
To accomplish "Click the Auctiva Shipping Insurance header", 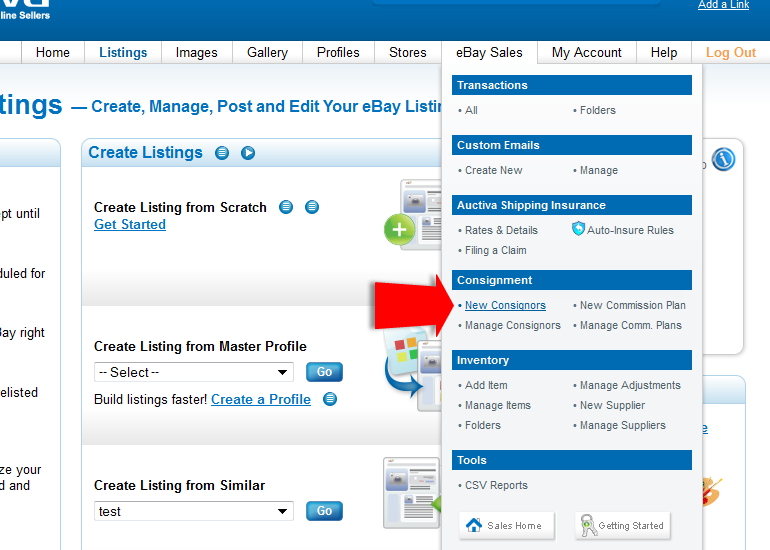I will point(572,205).
